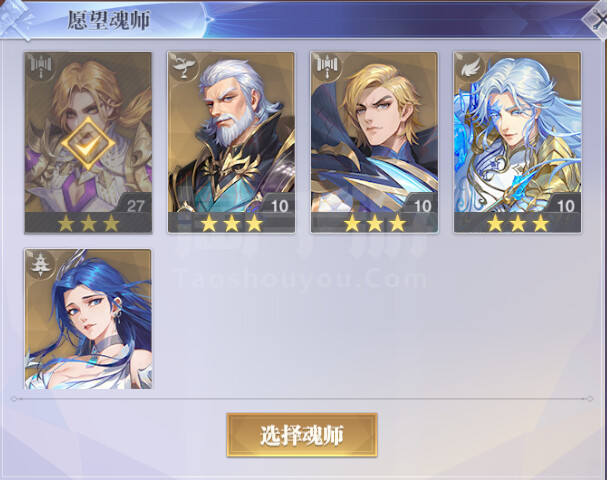This screenshot has height=480, width=607.
Task: Click the three-star rating on the first card
Action: [89, 223]
